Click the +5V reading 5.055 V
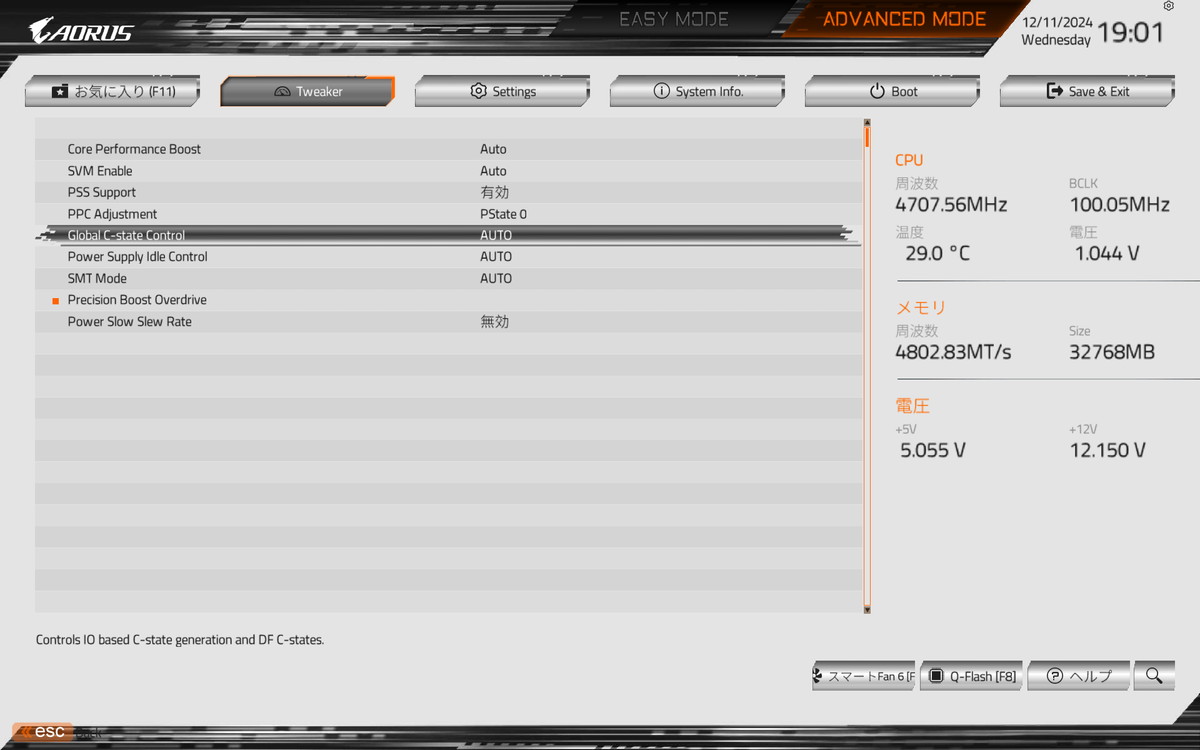Image resolution: width=1200 pixels, height=750 pixels. click(933, 450)
